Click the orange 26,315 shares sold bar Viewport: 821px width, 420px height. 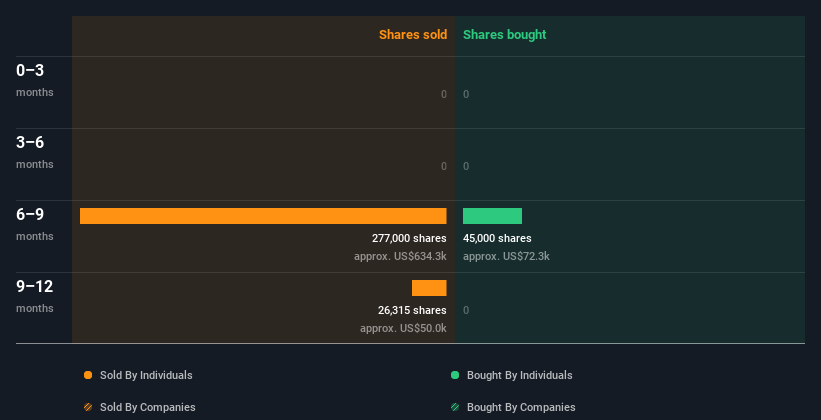point(429,288)
